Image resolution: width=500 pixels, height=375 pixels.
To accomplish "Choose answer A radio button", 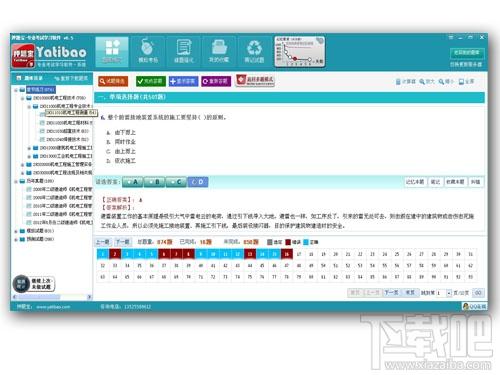I will pos(133,182).
